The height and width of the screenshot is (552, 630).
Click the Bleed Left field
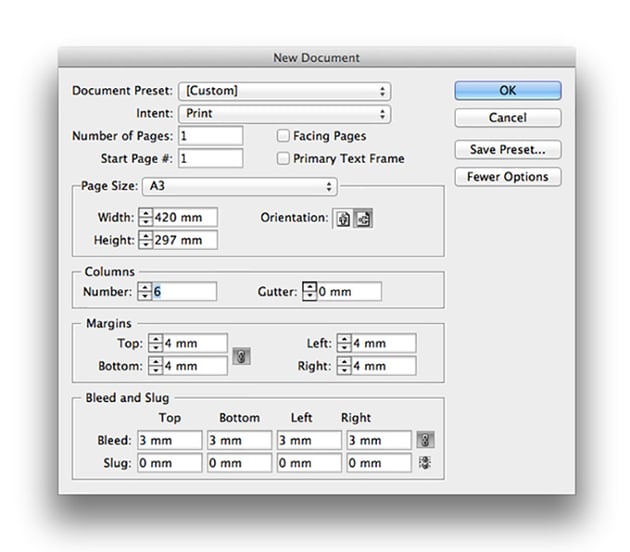pyautogui.click(x=309, y=440)
